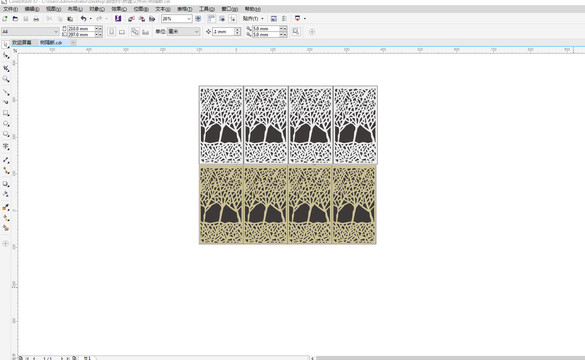Toggle show guidelines button
Image resolution: width=585 pixels, height=360 pixels.
point(232,19)
